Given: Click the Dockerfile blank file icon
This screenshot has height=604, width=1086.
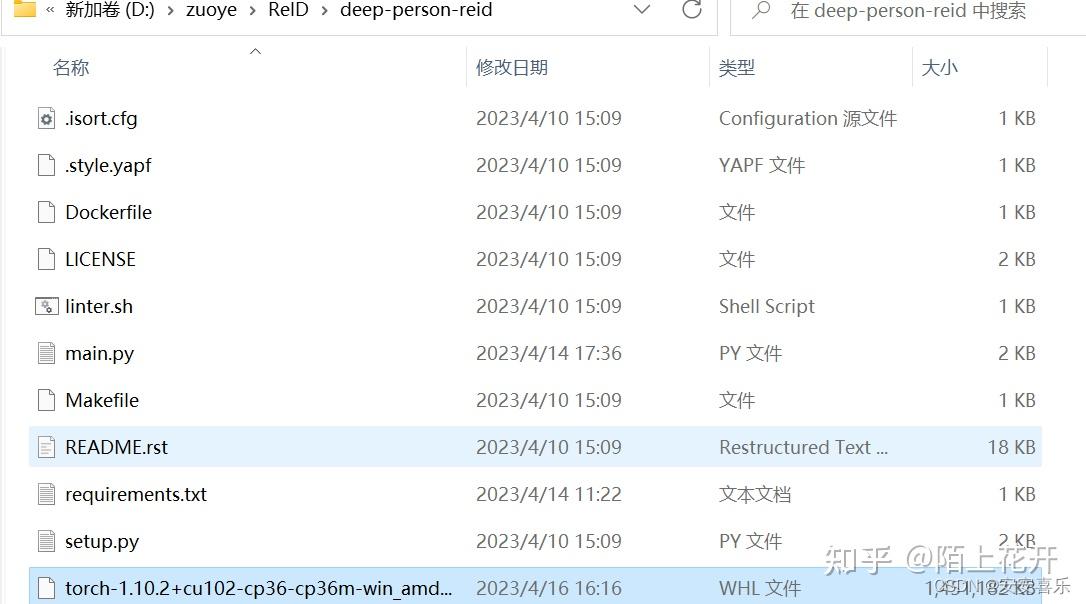Looking at the screenshot, I should (46, 213).
